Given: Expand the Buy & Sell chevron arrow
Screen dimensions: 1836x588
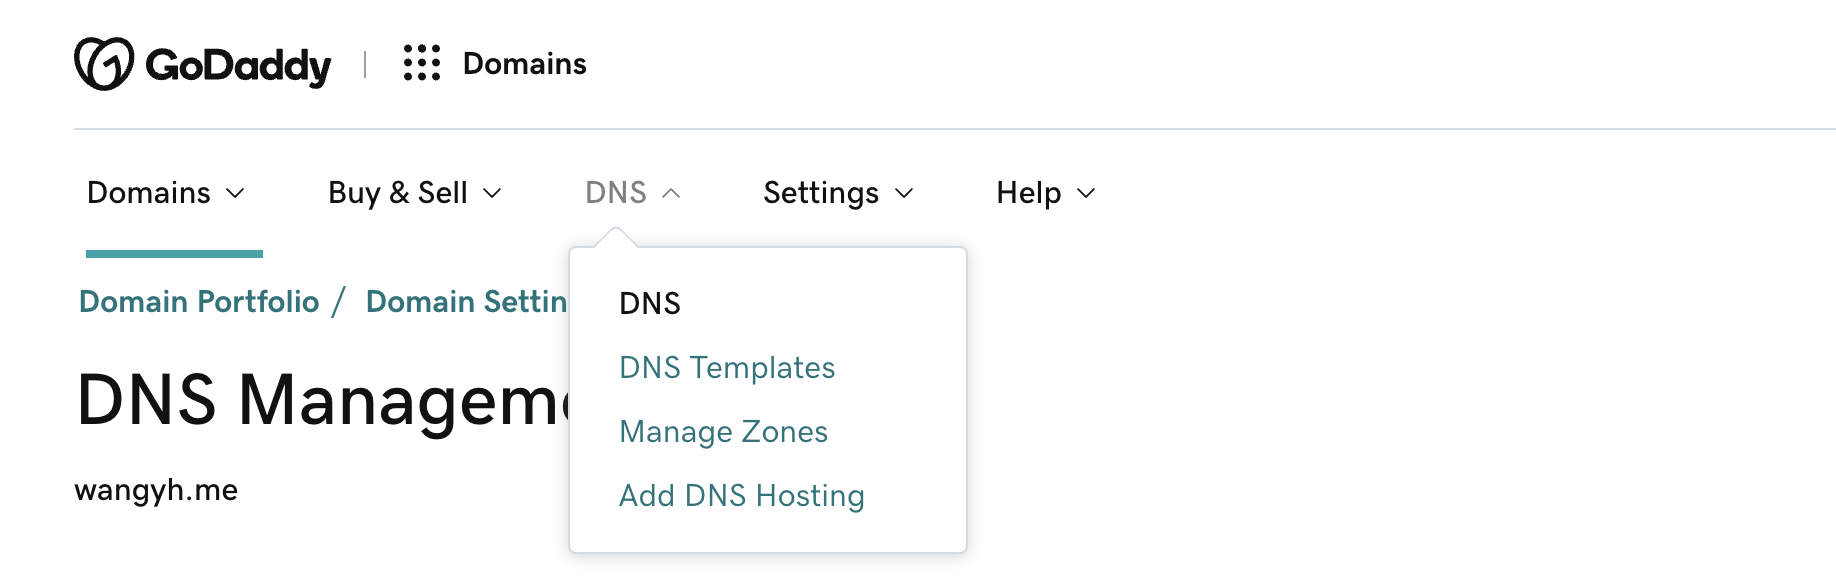Looking at the screenshot, I should pyautogui.click(x=492, y=193).
